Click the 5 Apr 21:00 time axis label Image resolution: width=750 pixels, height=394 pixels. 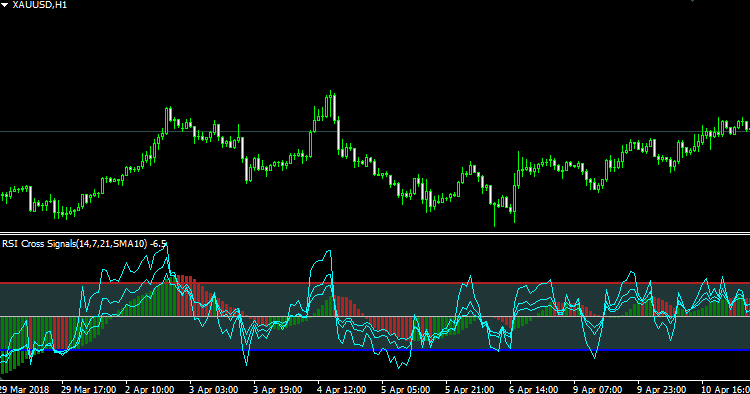[x=470, y=389]
